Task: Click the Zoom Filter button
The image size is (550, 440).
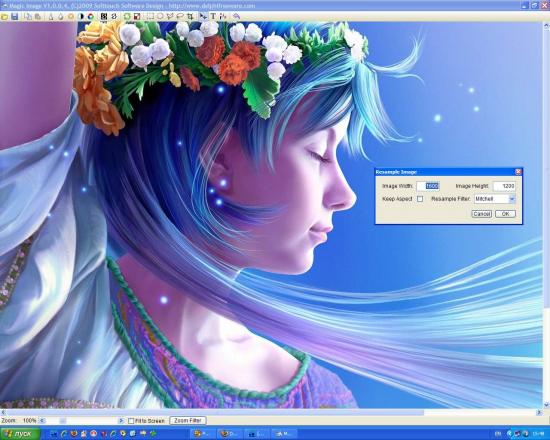Action: [x=188, y=420]
